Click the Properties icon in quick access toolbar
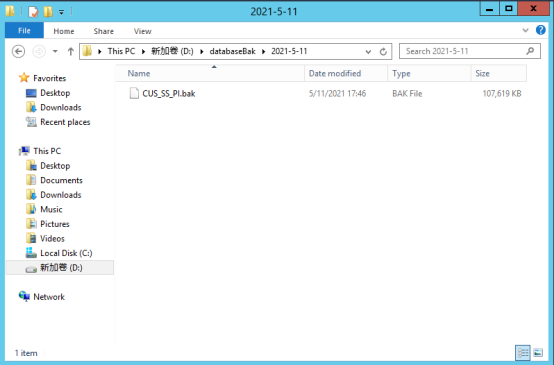The image size is (554, 365). click(x=33, y=12)
